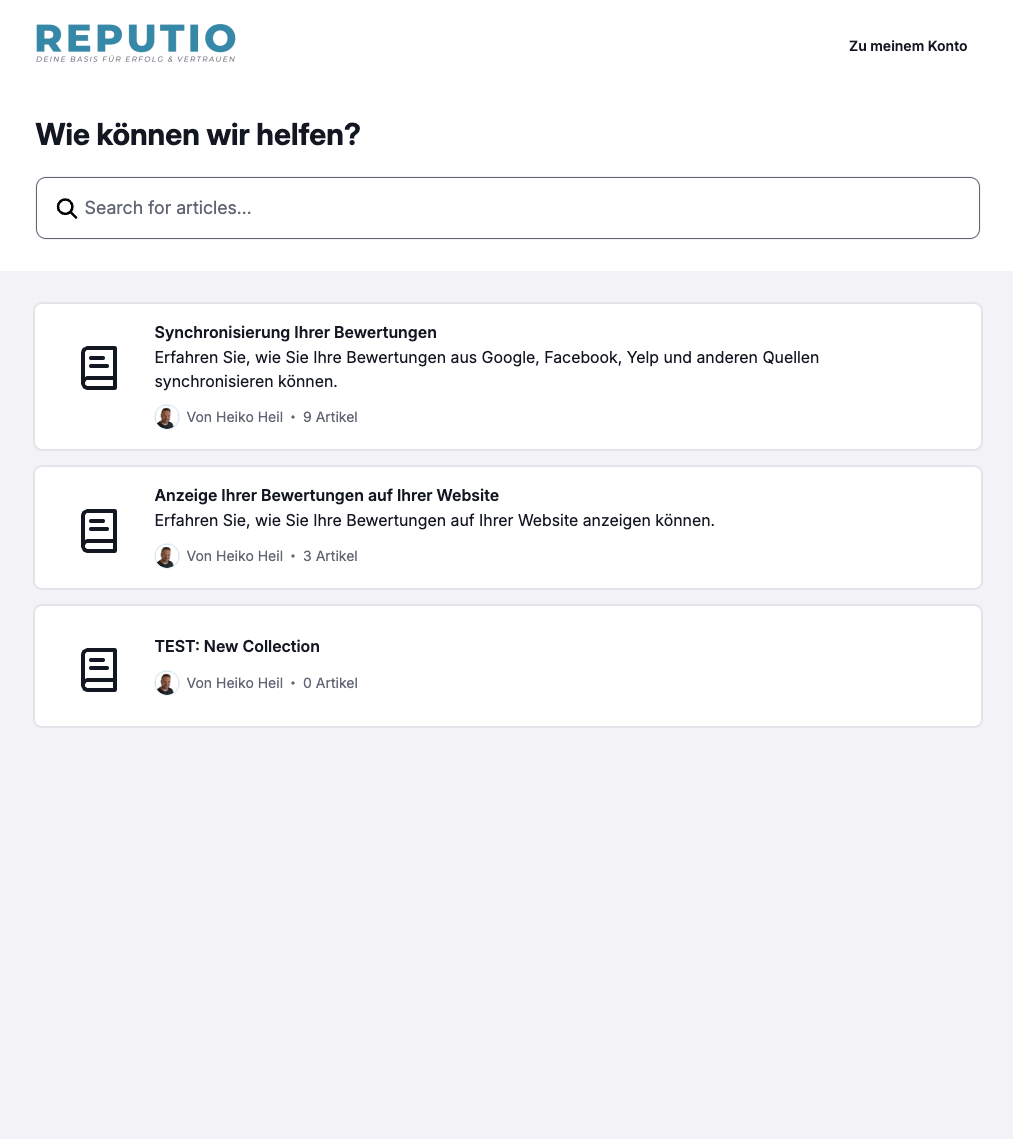Click Heiko Heil's avatar in Synchronisierung card

[167, 417]
